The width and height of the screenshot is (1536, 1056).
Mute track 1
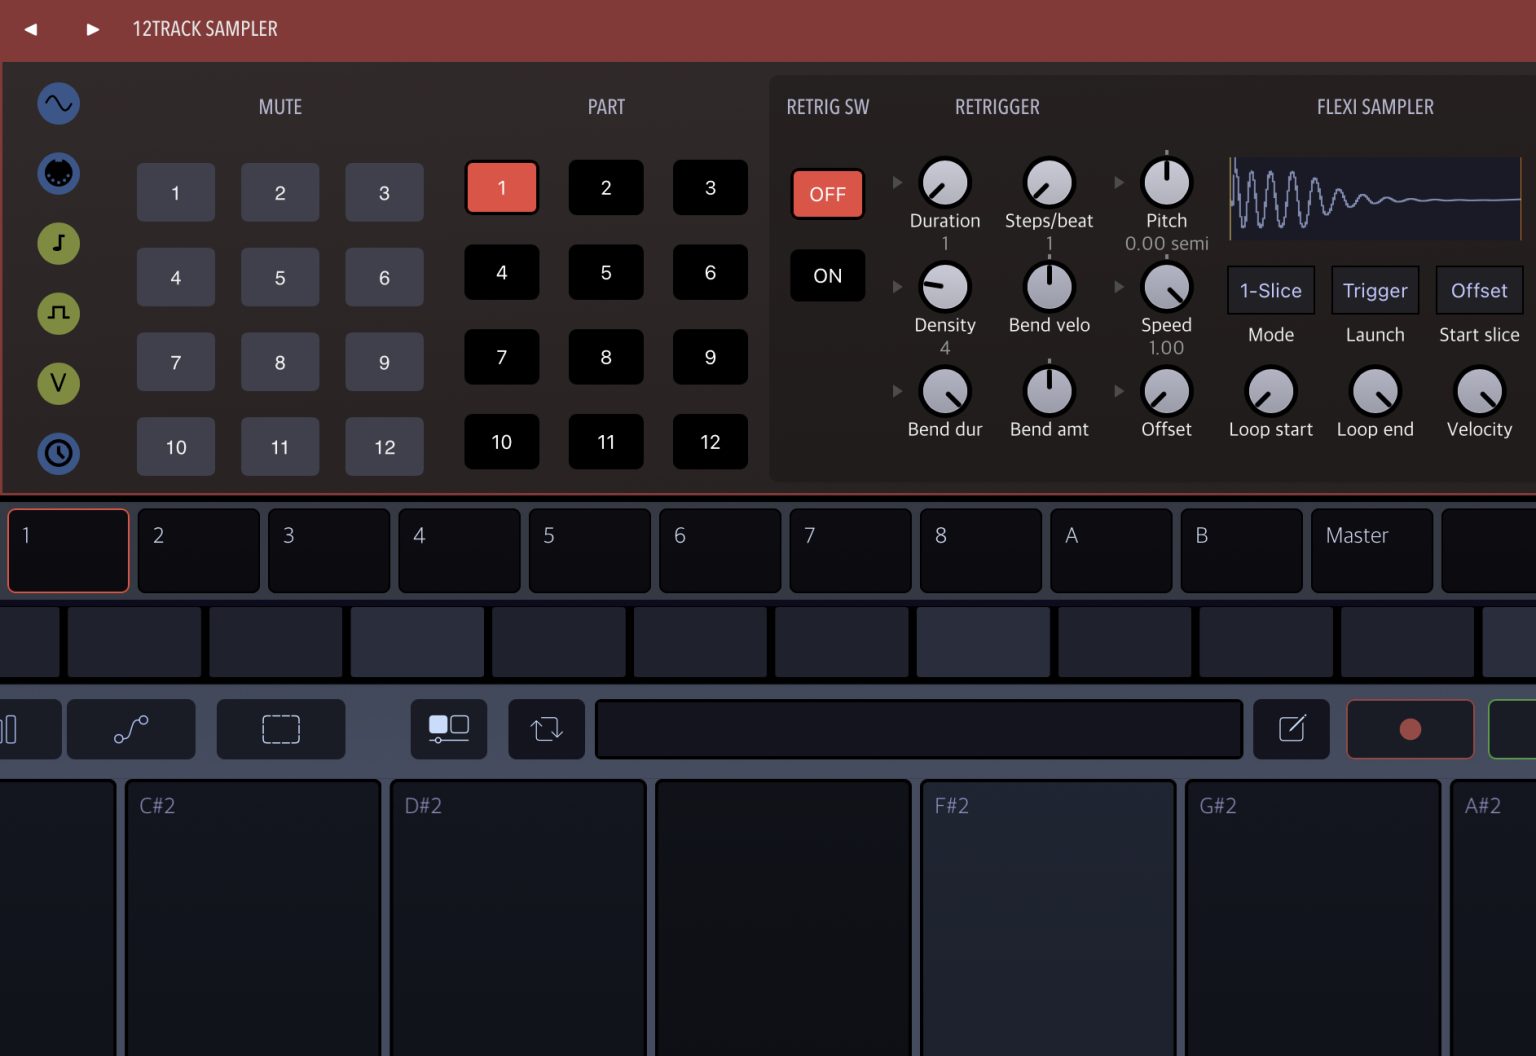click(176, 193)
